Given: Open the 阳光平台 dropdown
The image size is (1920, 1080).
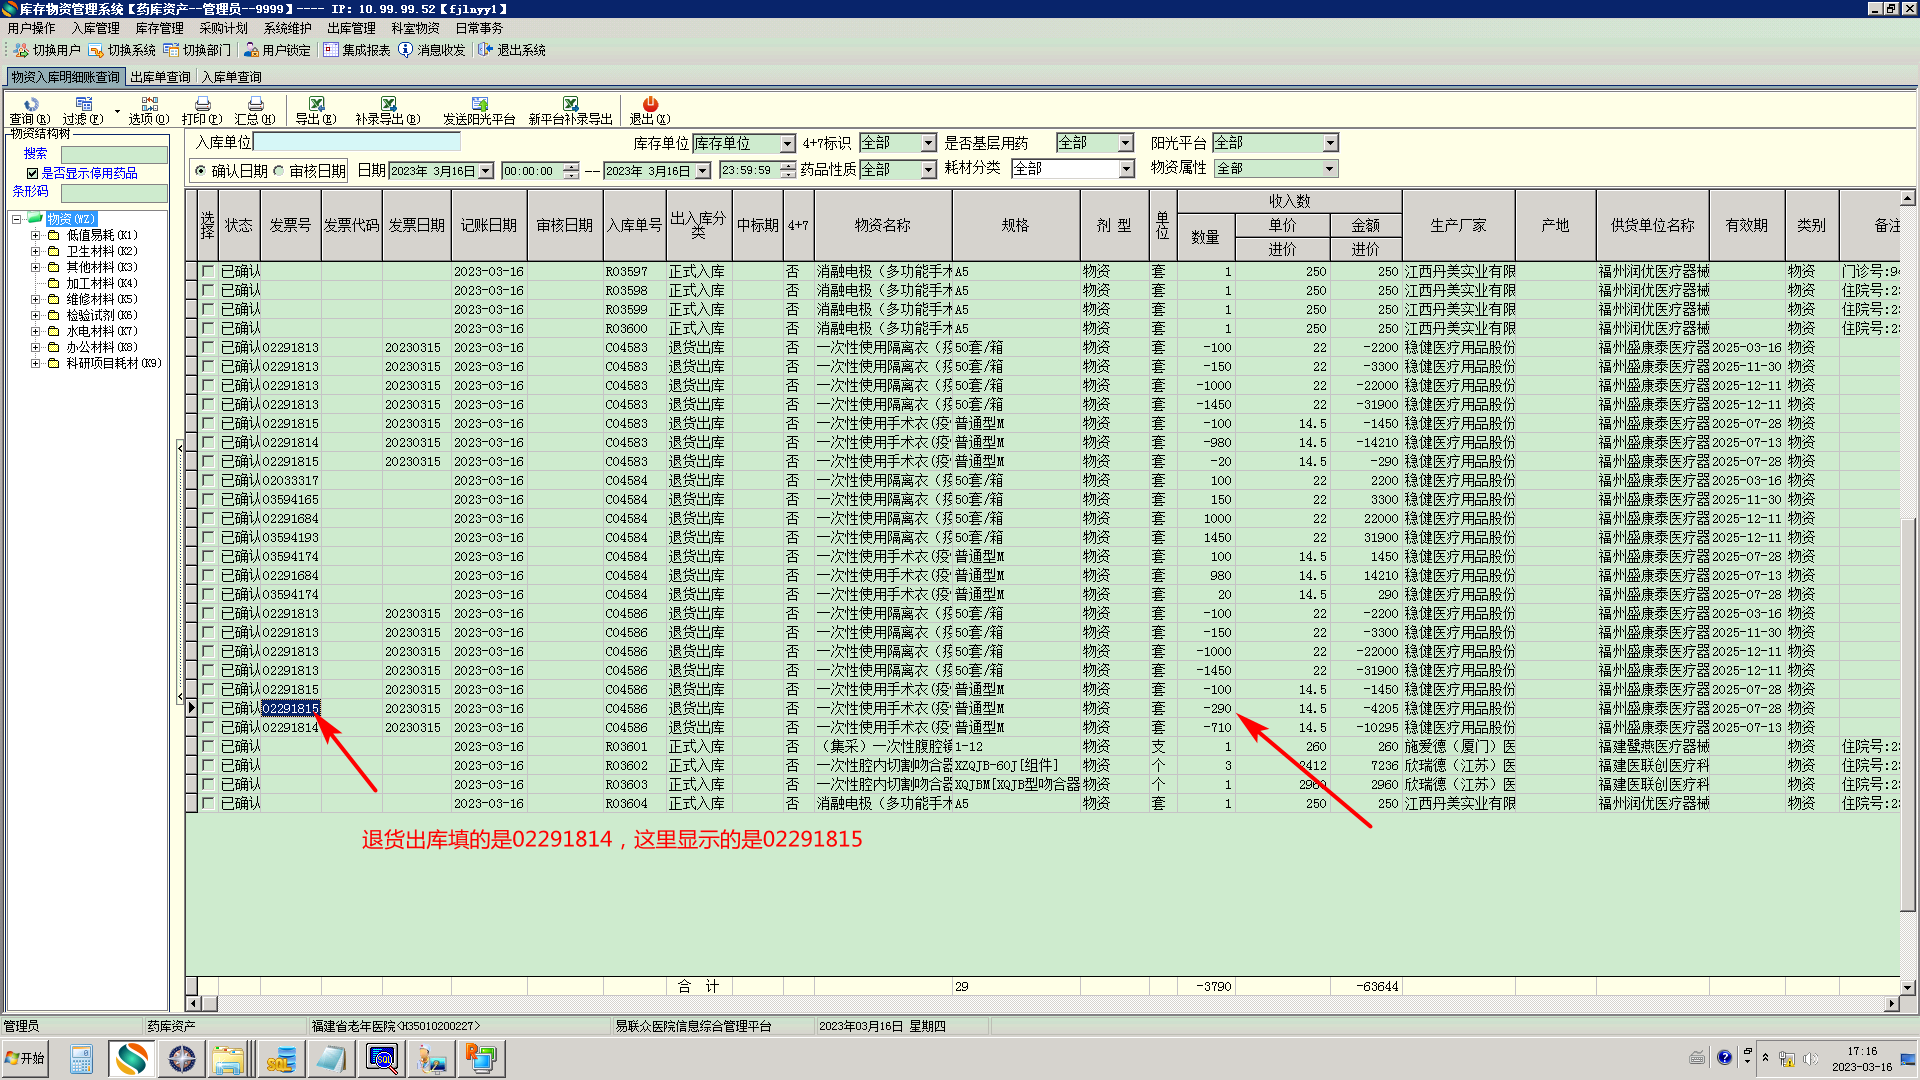Looking at the screenshot, I should click(1330, 143).
